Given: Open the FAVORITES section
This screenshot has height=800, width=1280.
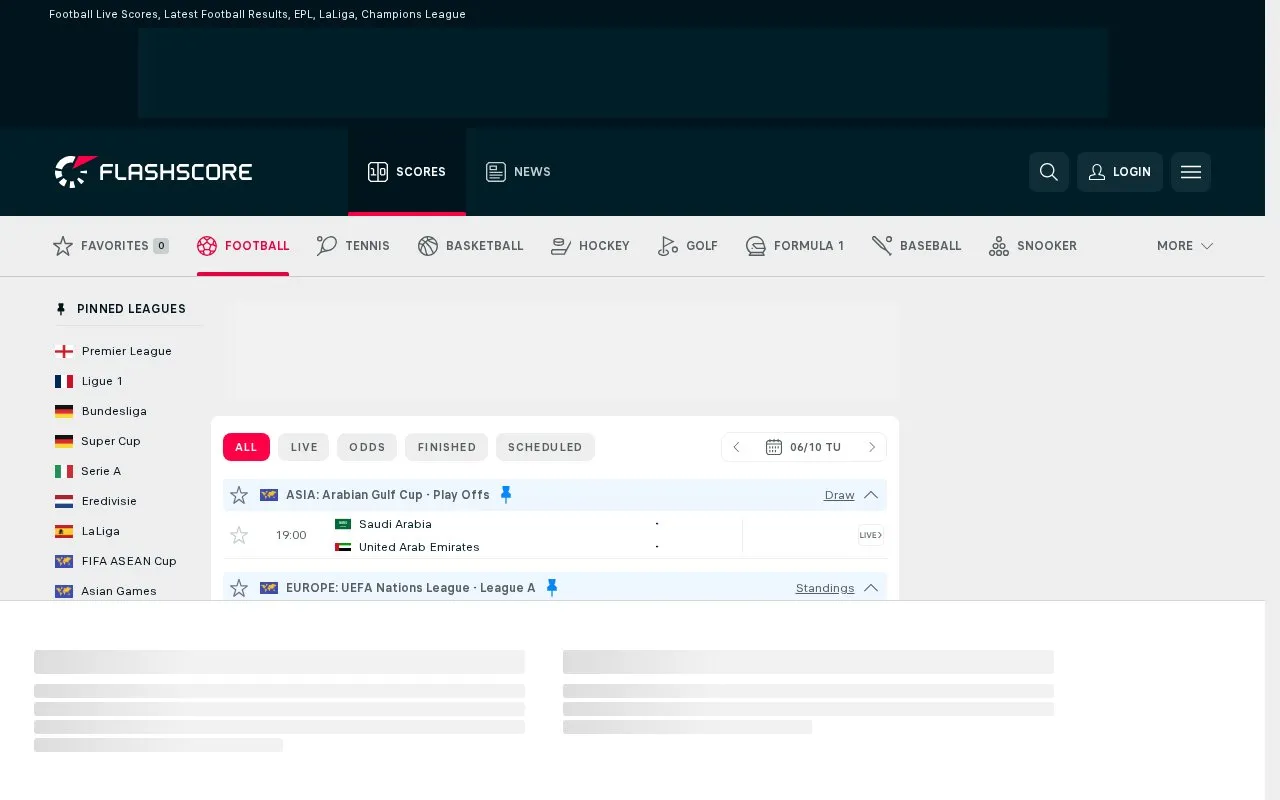Looking at the screenshot, I should (111, 246).
